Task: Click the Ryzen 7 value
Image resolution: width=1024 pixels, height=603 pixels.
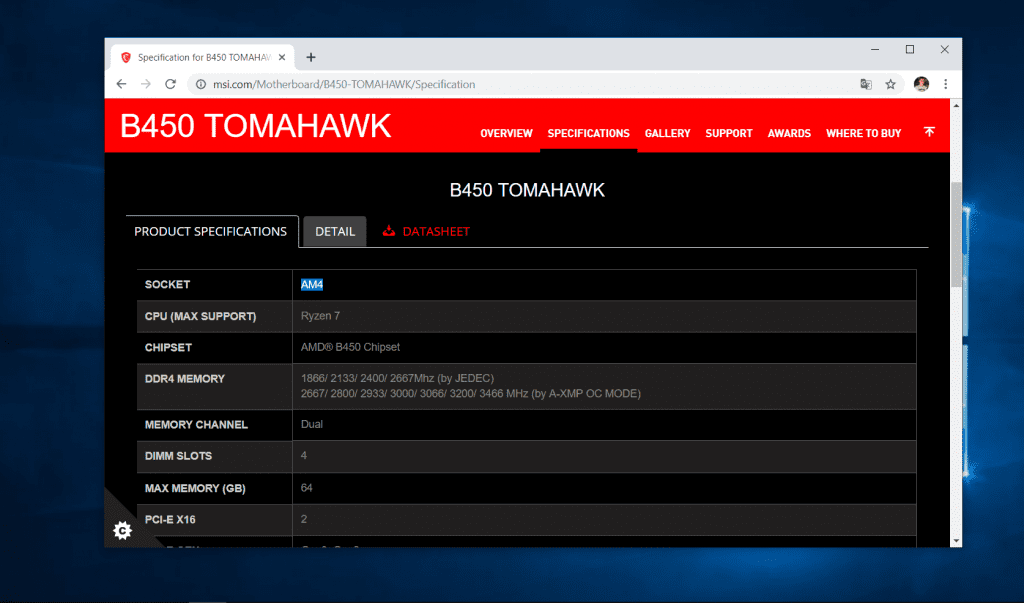Action: [320, 316]
